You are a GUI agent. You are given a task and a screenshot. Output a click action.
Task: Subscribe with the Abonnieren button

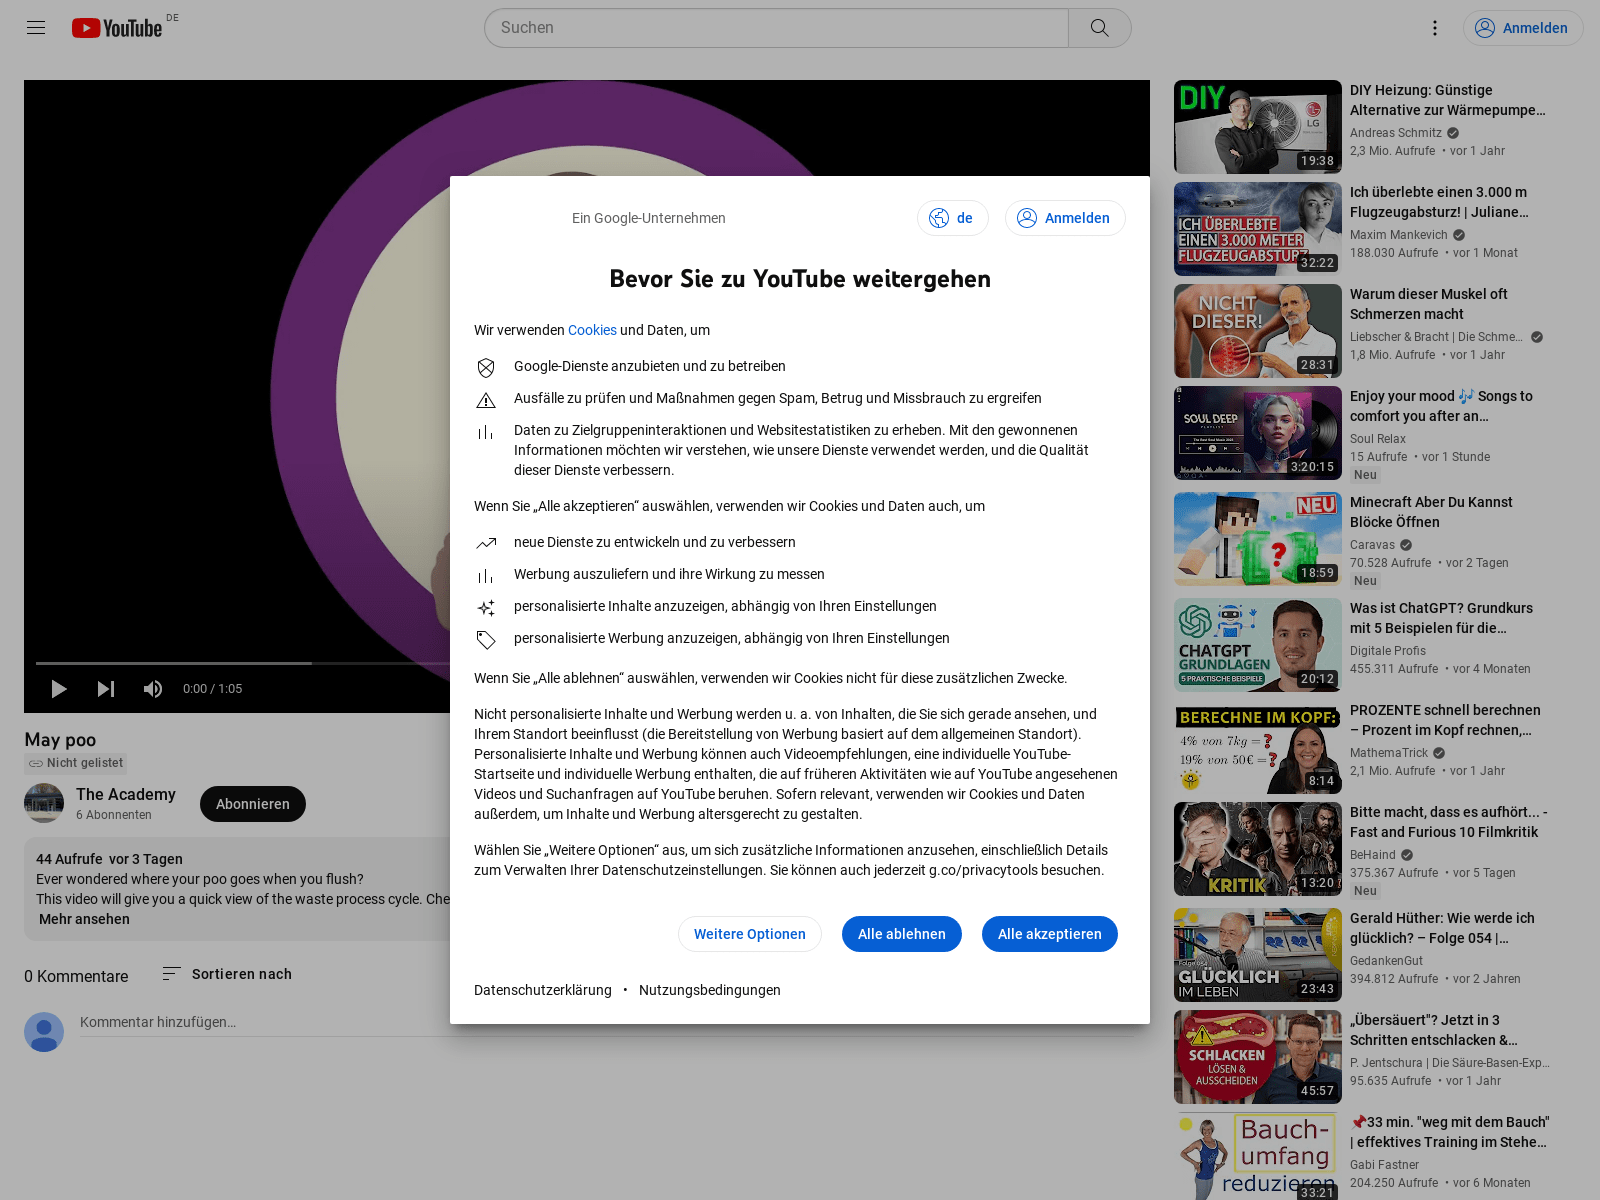click(x=253, y=804)
